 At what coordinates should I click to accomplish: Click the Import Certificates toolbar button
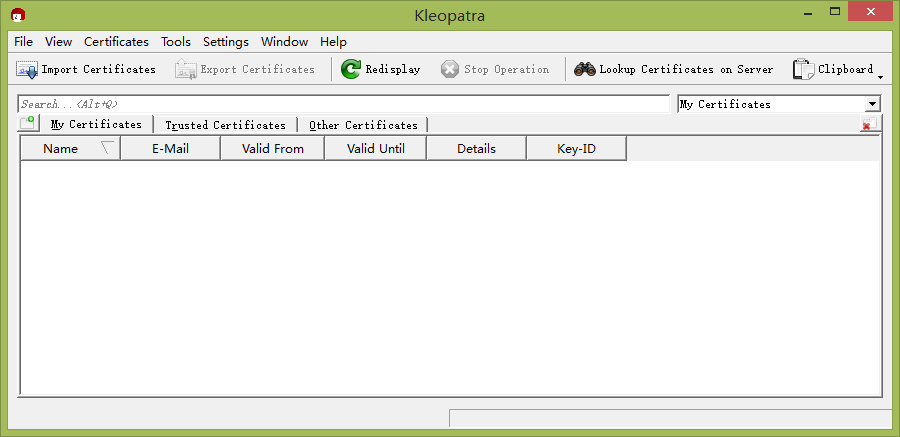(x=86, y=69)
